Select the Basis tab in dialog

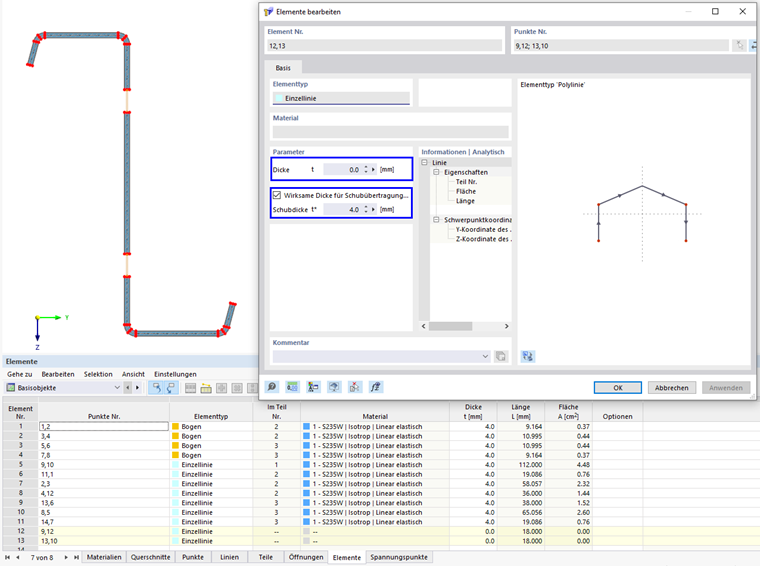283,68
